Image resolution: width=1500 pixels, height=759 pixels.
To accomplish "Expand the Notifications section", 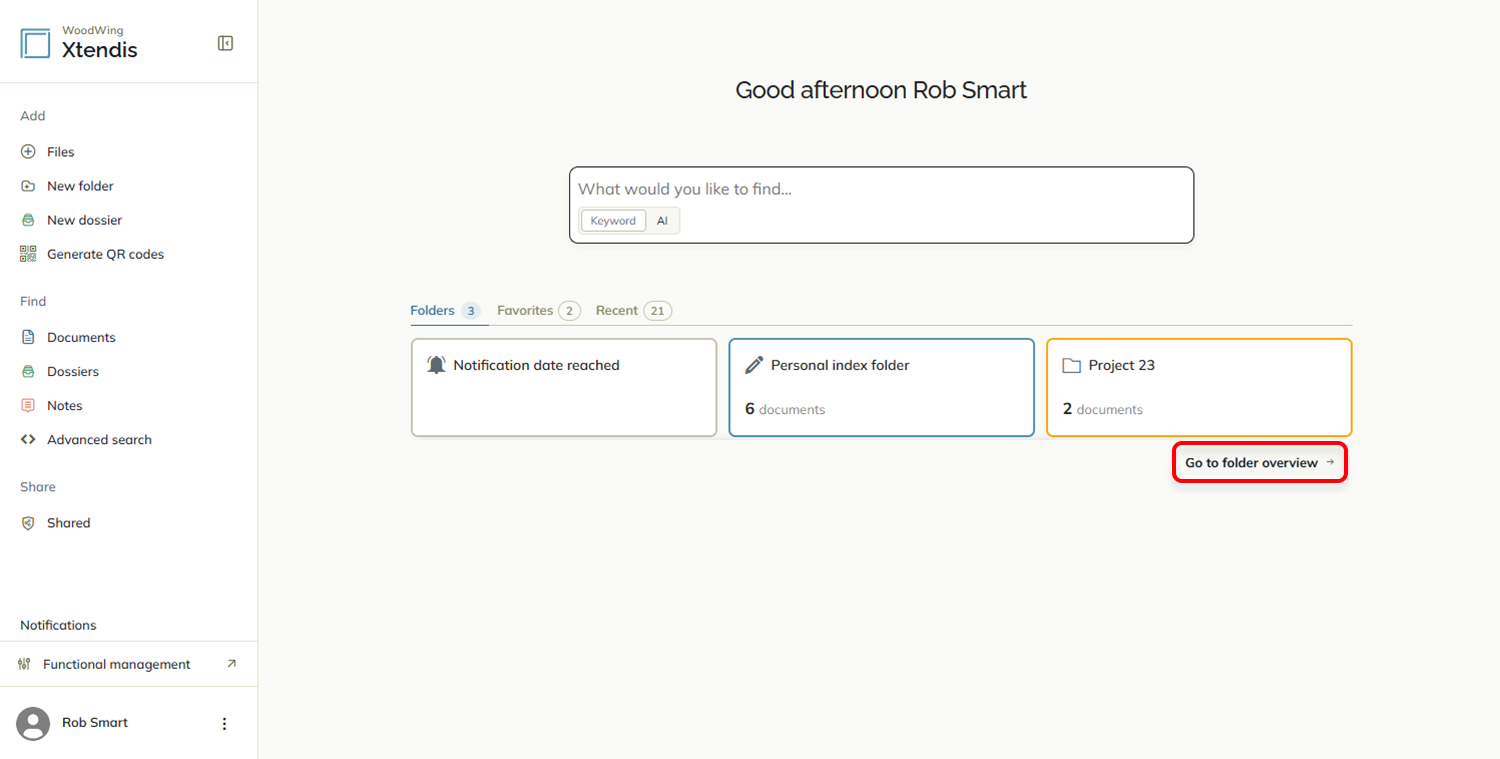I will pyautogui.click(x=58, y=625).
